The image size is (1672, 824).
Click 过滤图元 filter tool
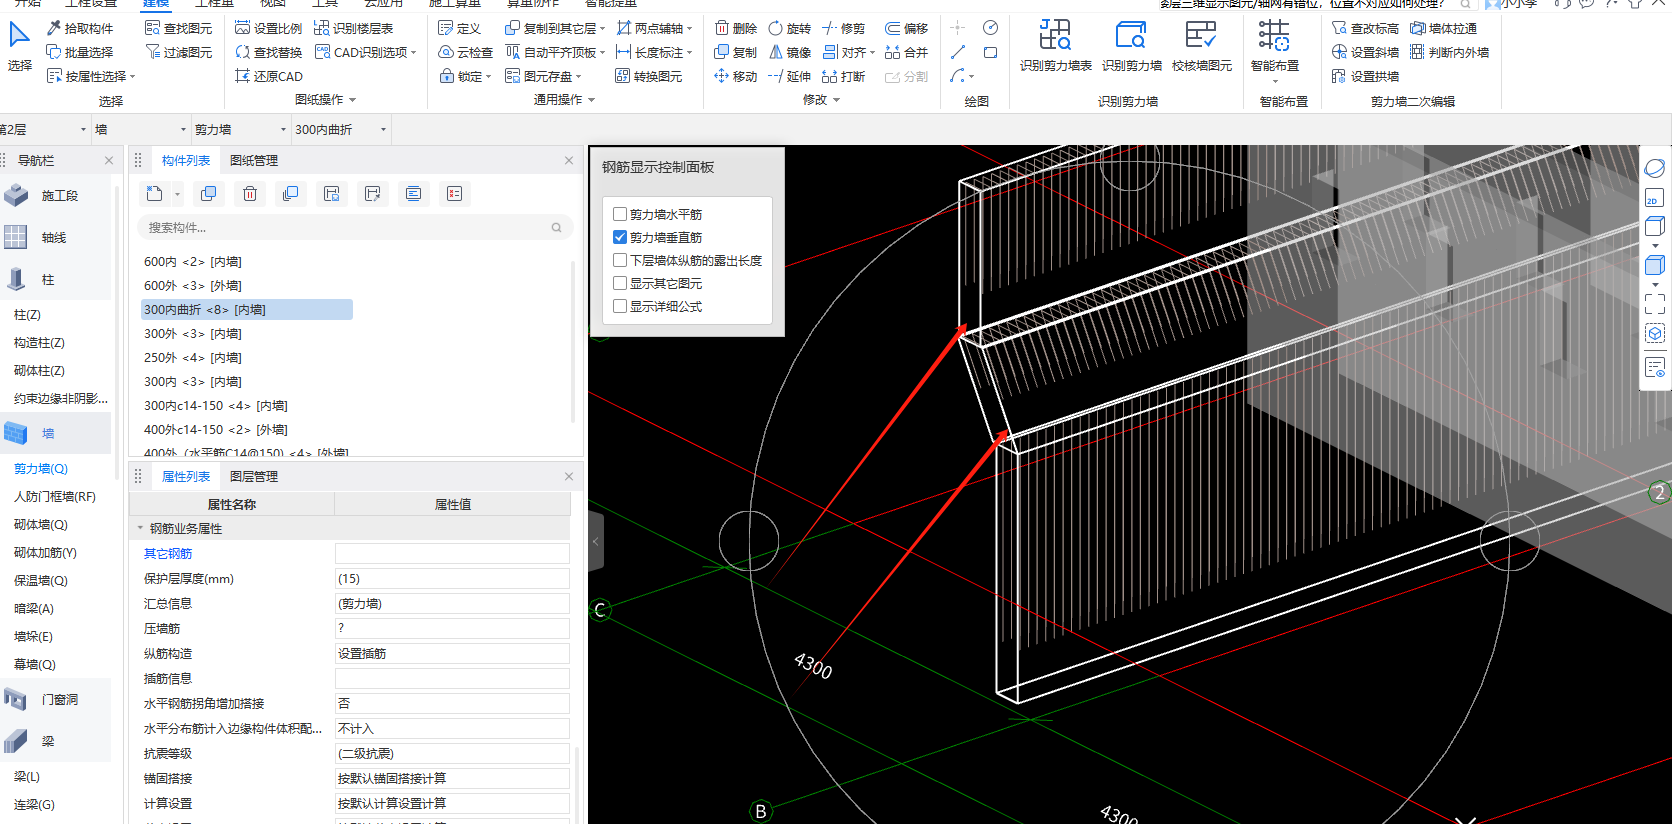coord(179,52)
